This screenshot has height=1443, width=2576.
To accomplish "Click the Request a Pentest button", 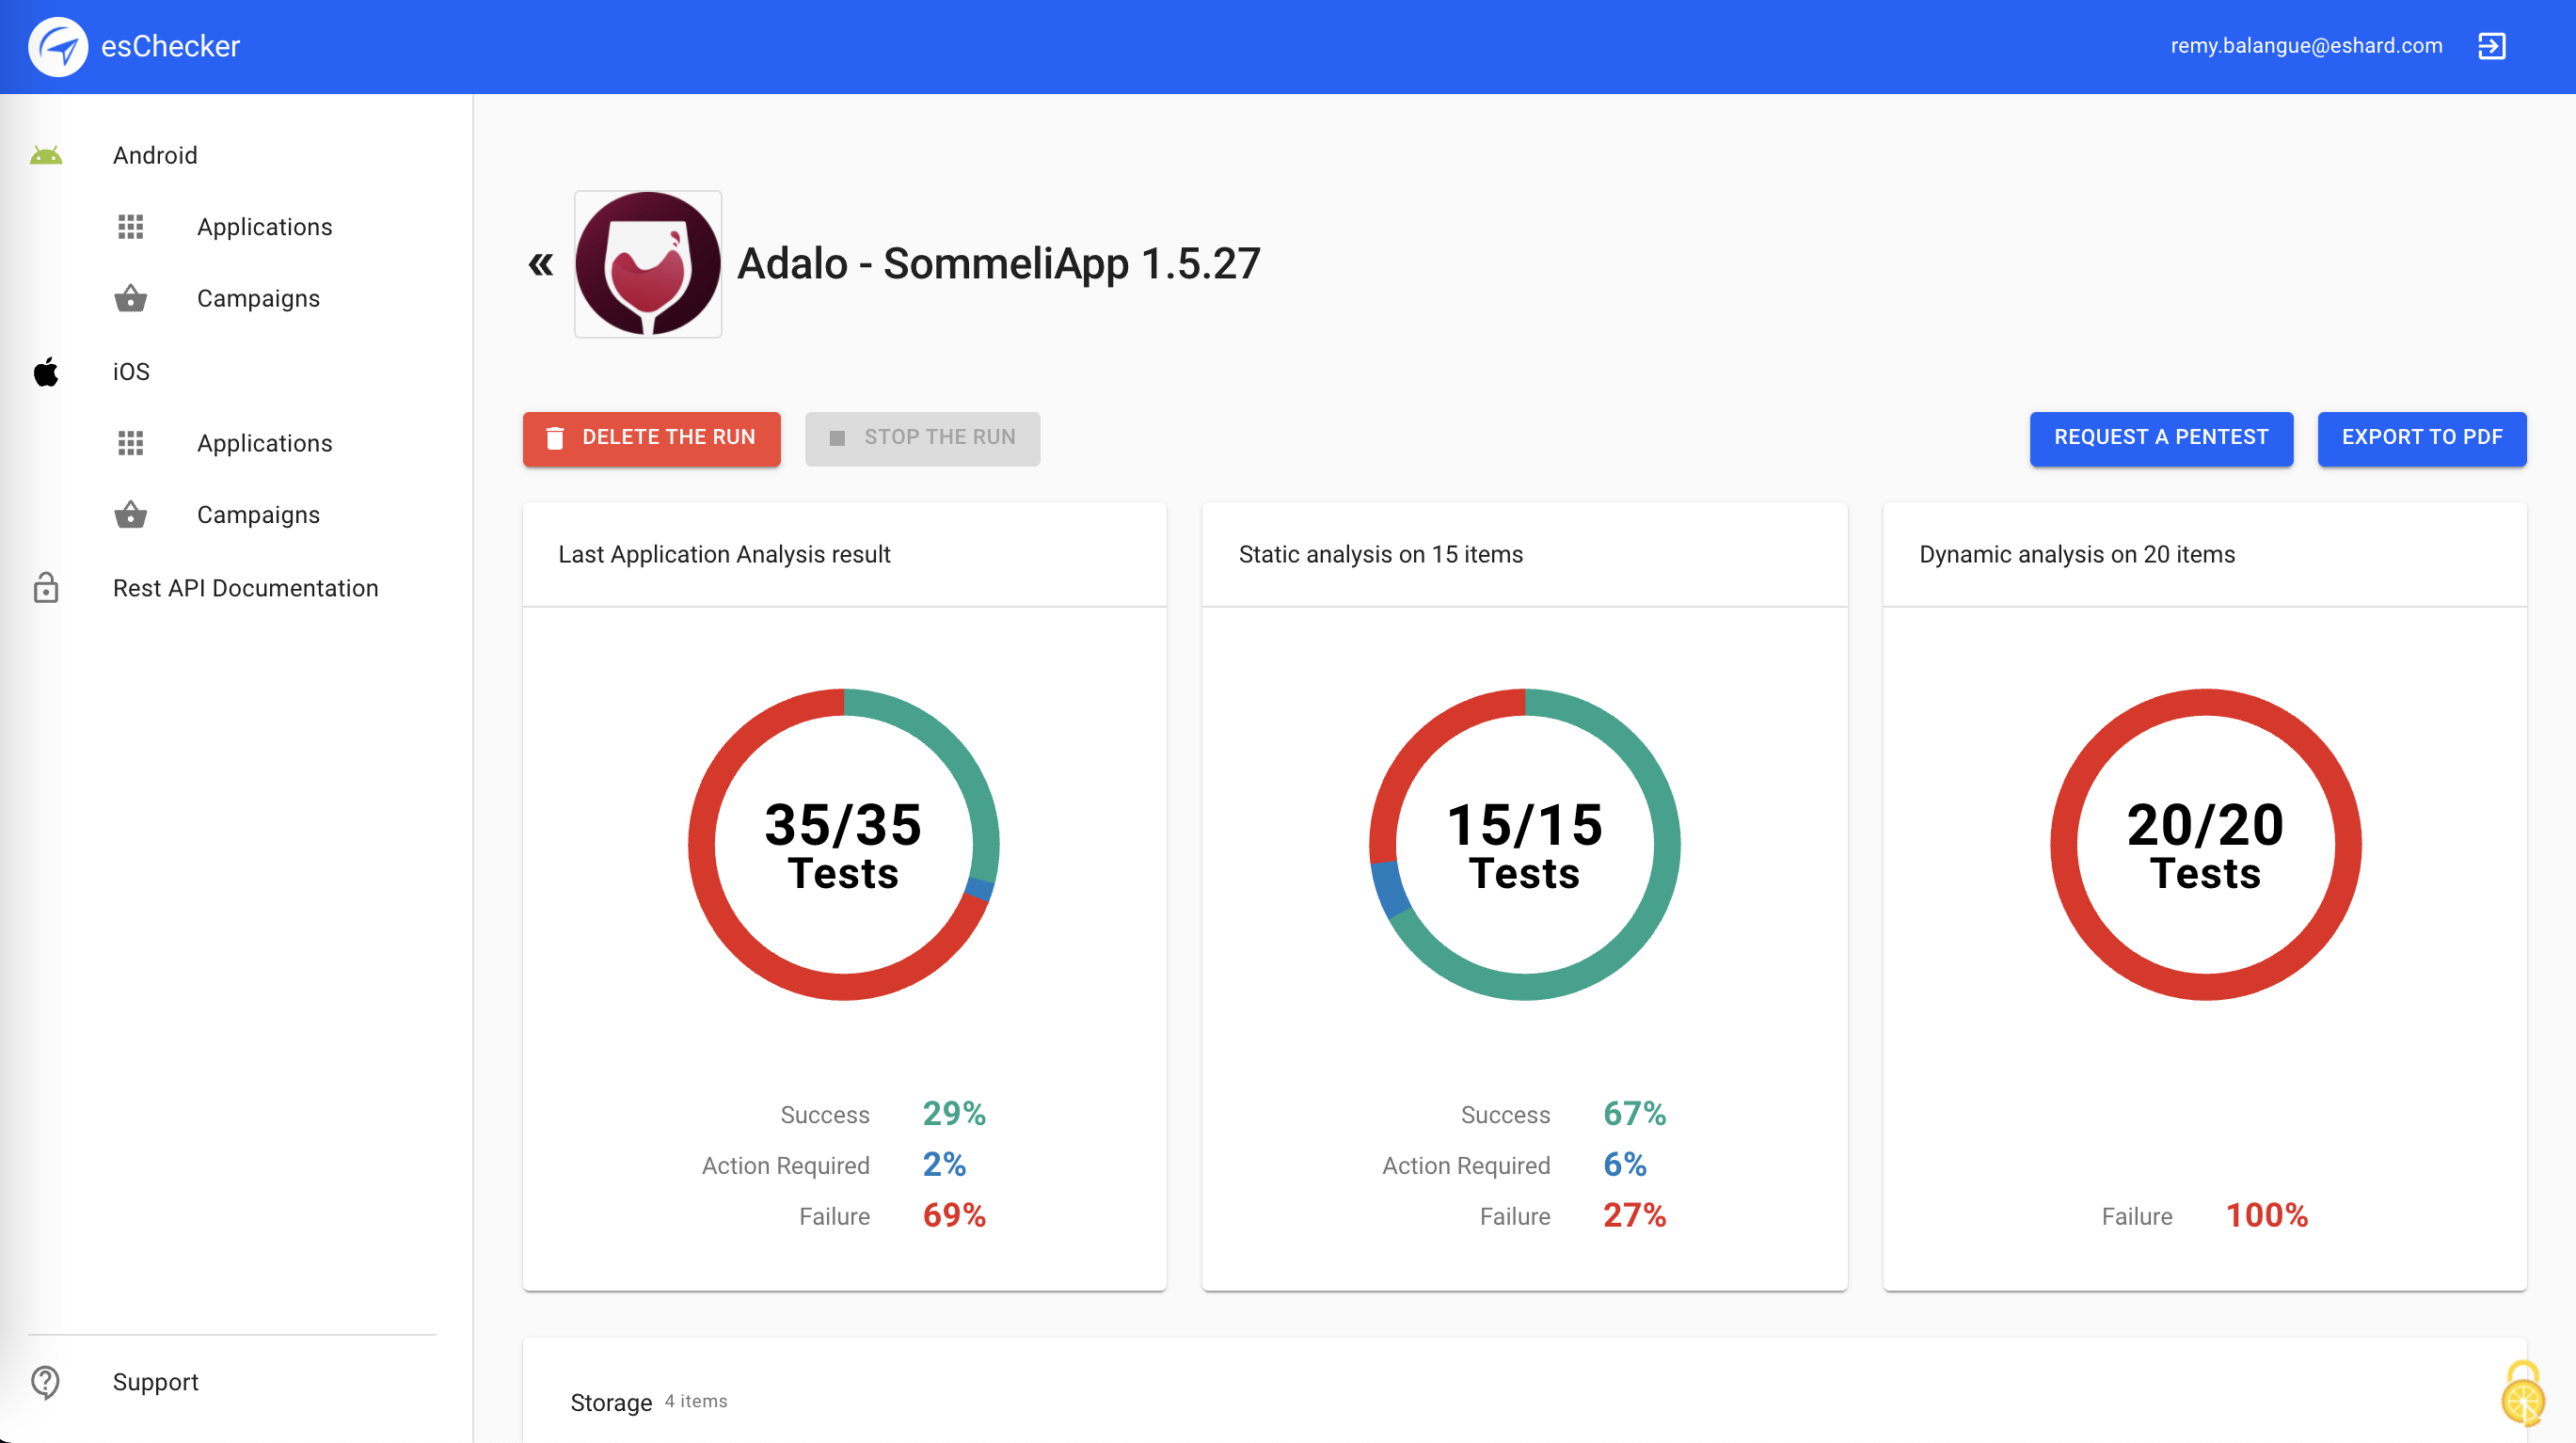I will point(2161,438).
